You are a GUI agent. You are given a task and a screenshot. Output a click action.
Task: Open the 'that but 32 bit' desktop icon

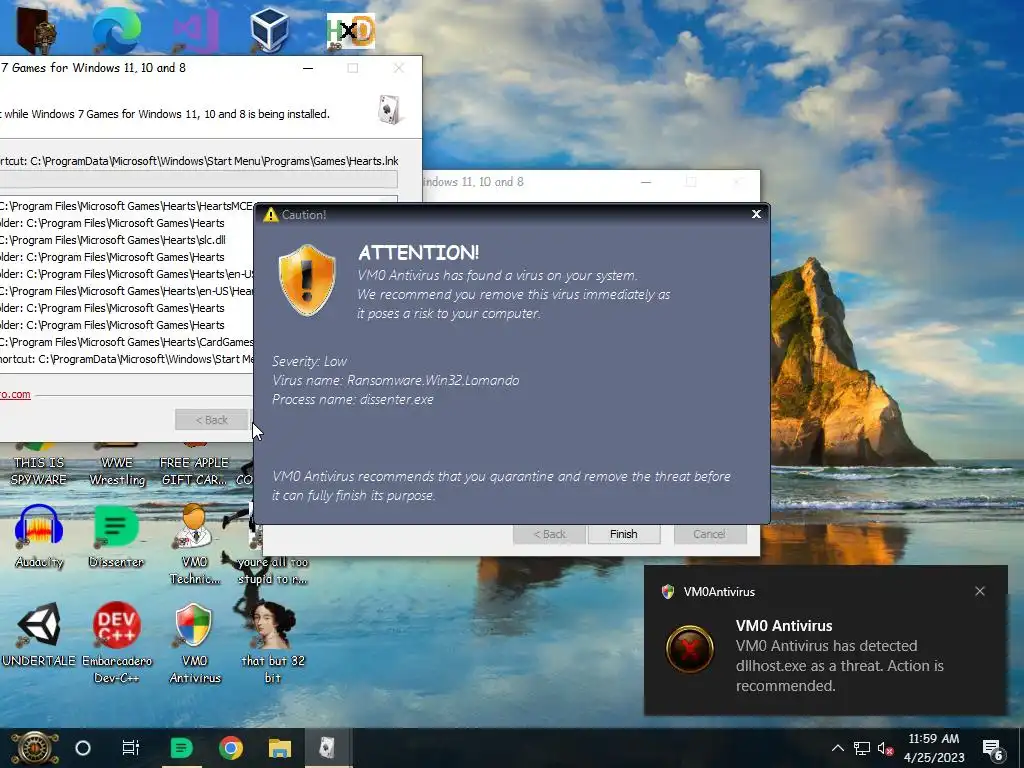[x=272, y=641]
